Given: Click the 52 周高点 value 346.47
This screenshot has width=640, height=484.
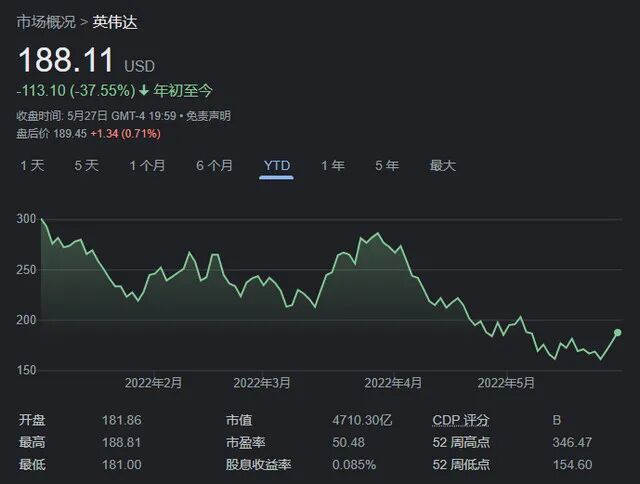Looking at the screenshot, I should pyautogui.click(x=572, y=442).
